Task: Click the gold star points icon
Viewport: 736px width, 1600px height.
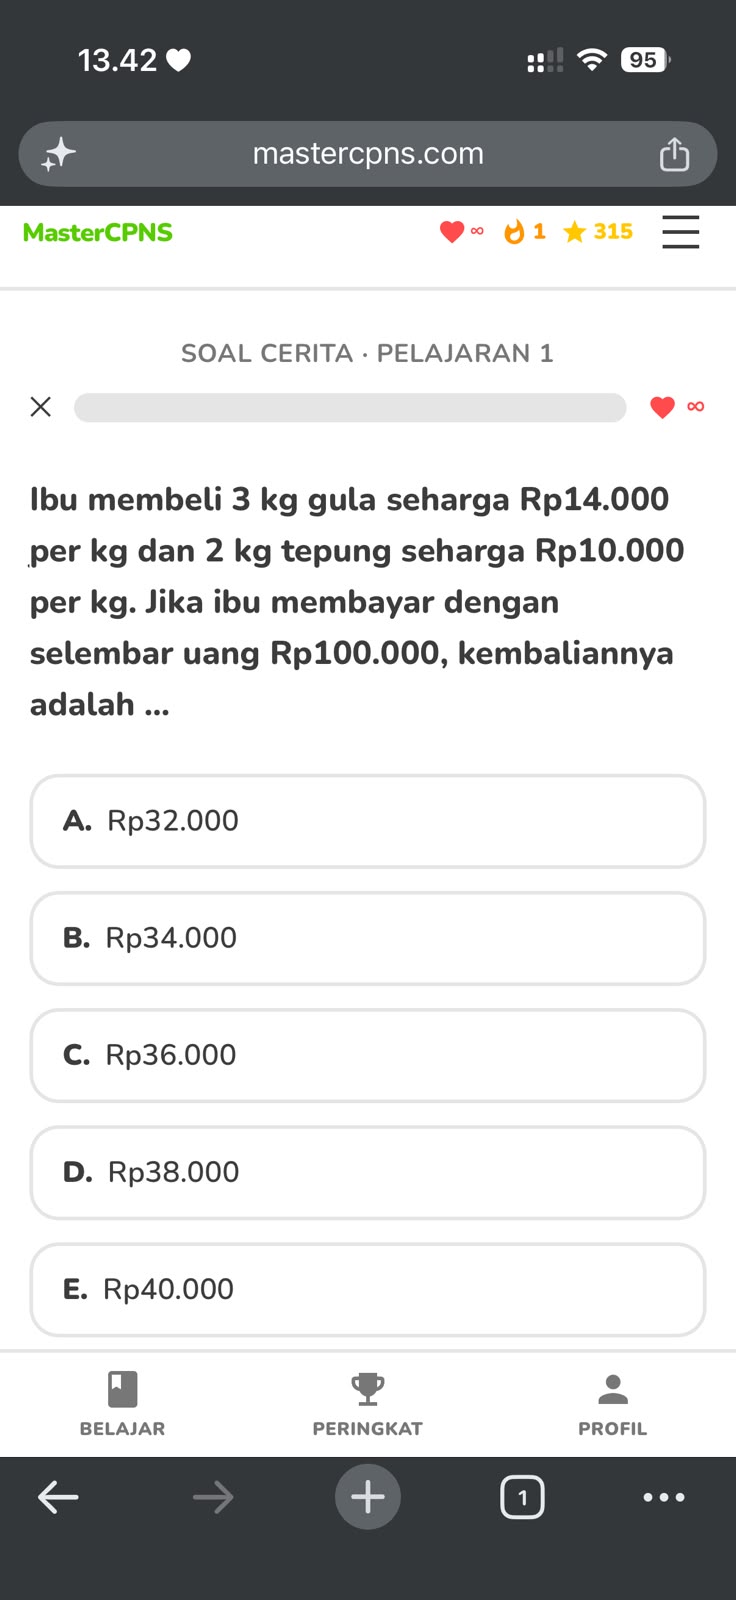Action: (x=574, y=232)
